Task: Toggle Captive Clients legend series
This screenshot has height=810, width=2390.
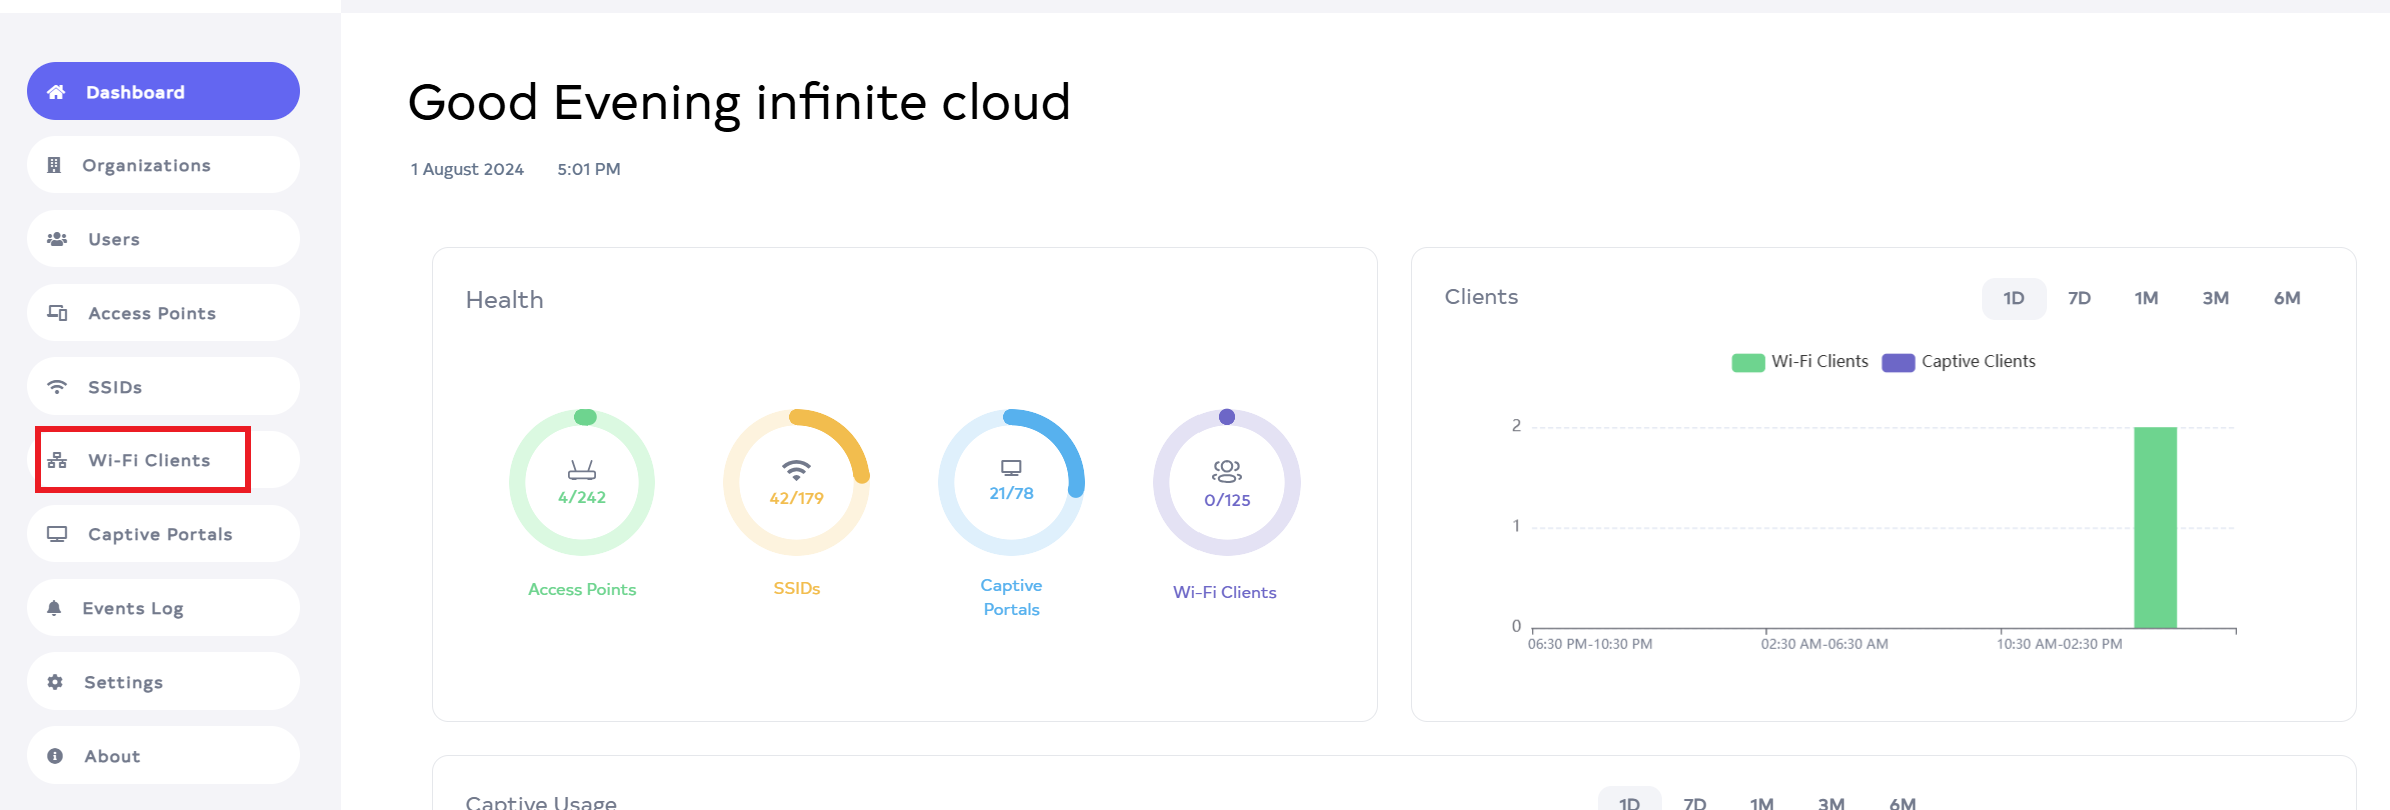Action: click(x=1959, y=362)
